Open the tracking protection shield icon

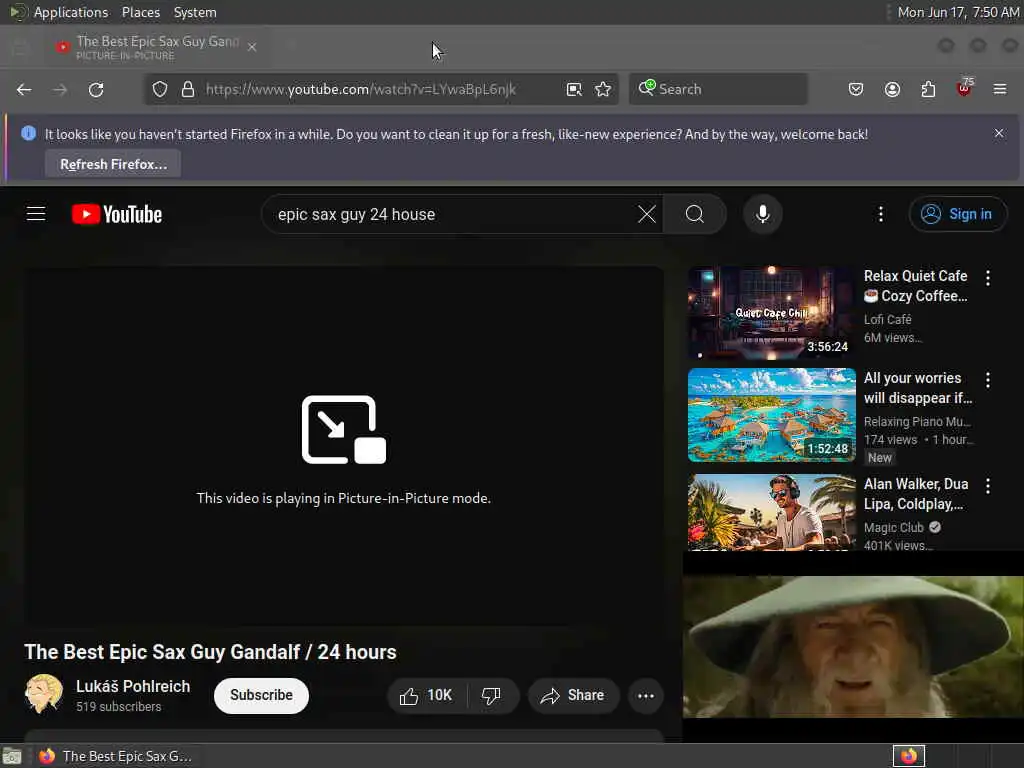coord(160,89)
